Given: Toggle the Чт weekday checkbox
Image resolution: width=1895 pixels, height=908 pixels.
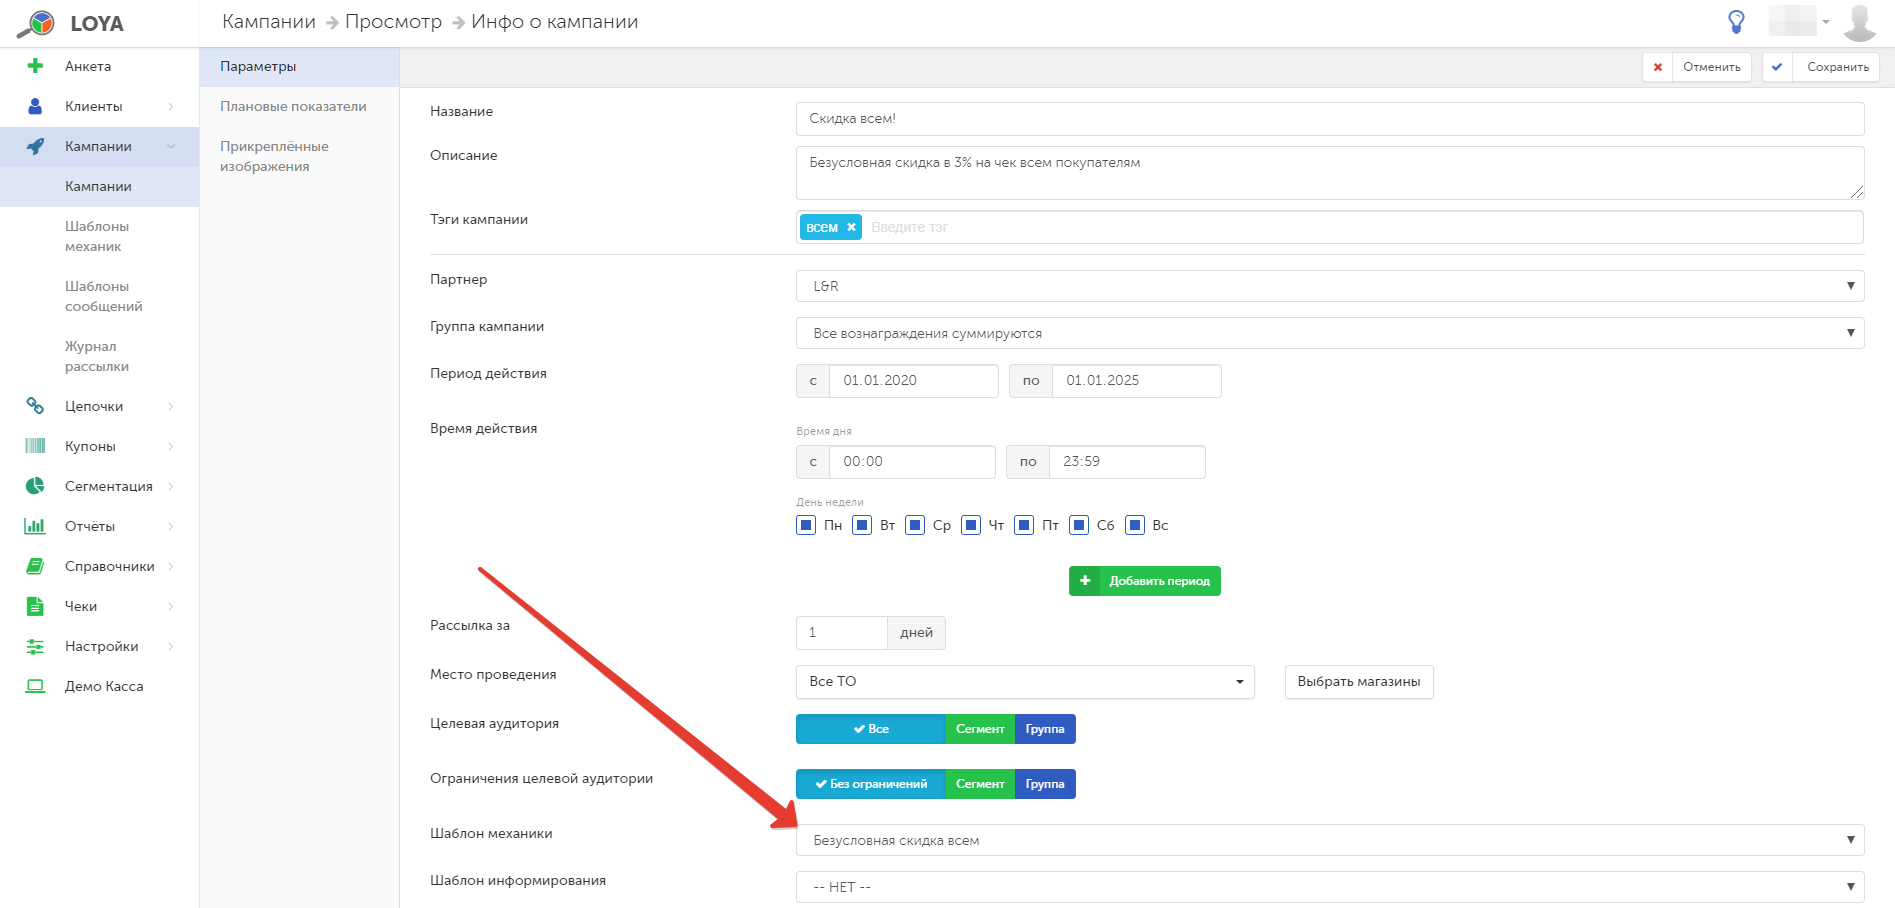Looking at the screenshot, I should (971, 525).
